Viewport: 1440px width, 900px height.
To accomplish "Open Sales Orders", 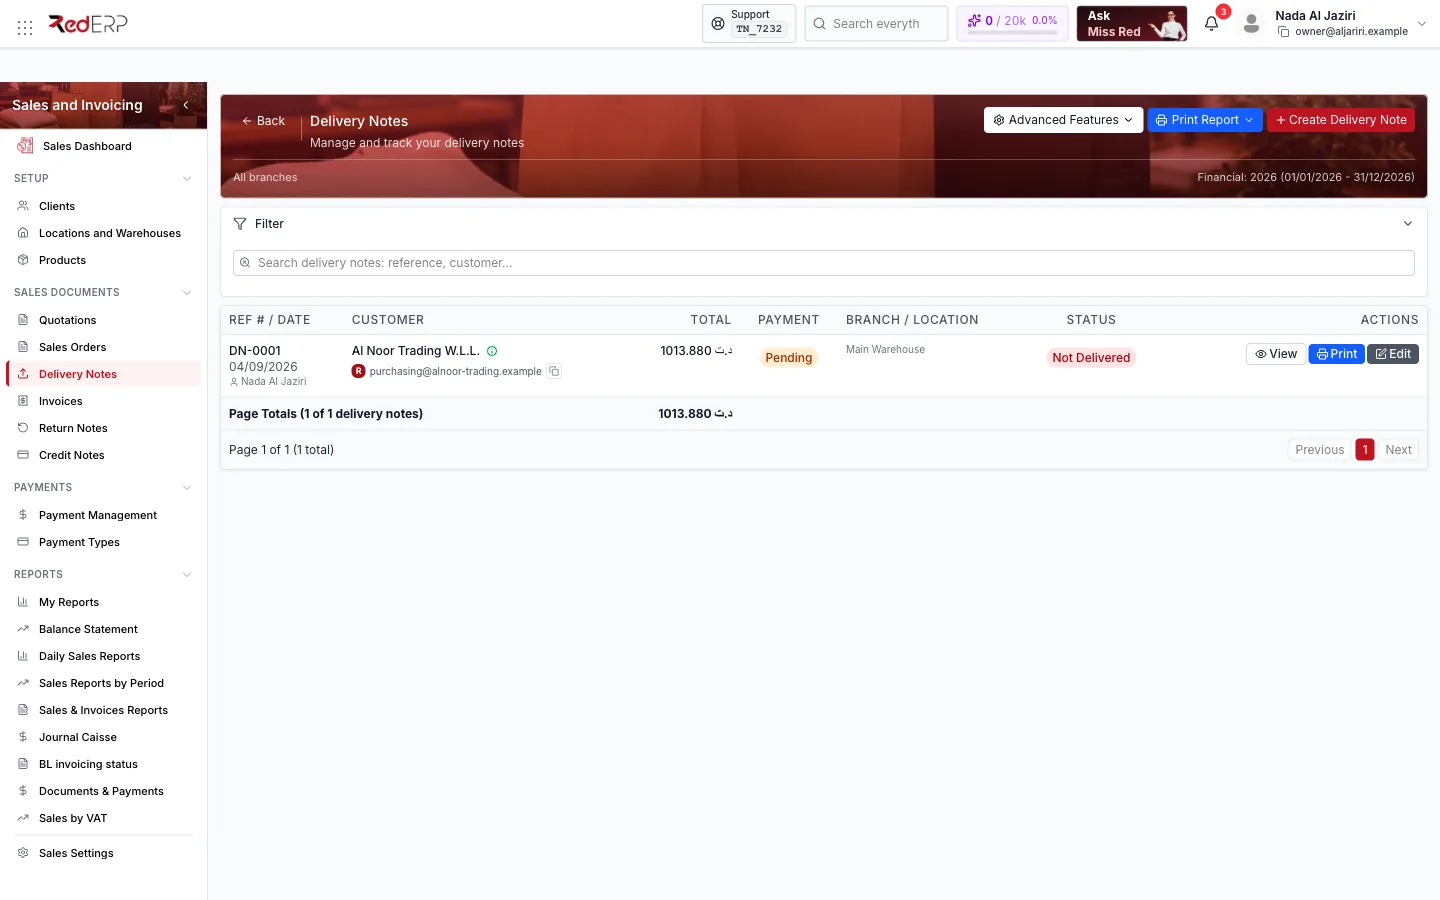I will (72, 347).
